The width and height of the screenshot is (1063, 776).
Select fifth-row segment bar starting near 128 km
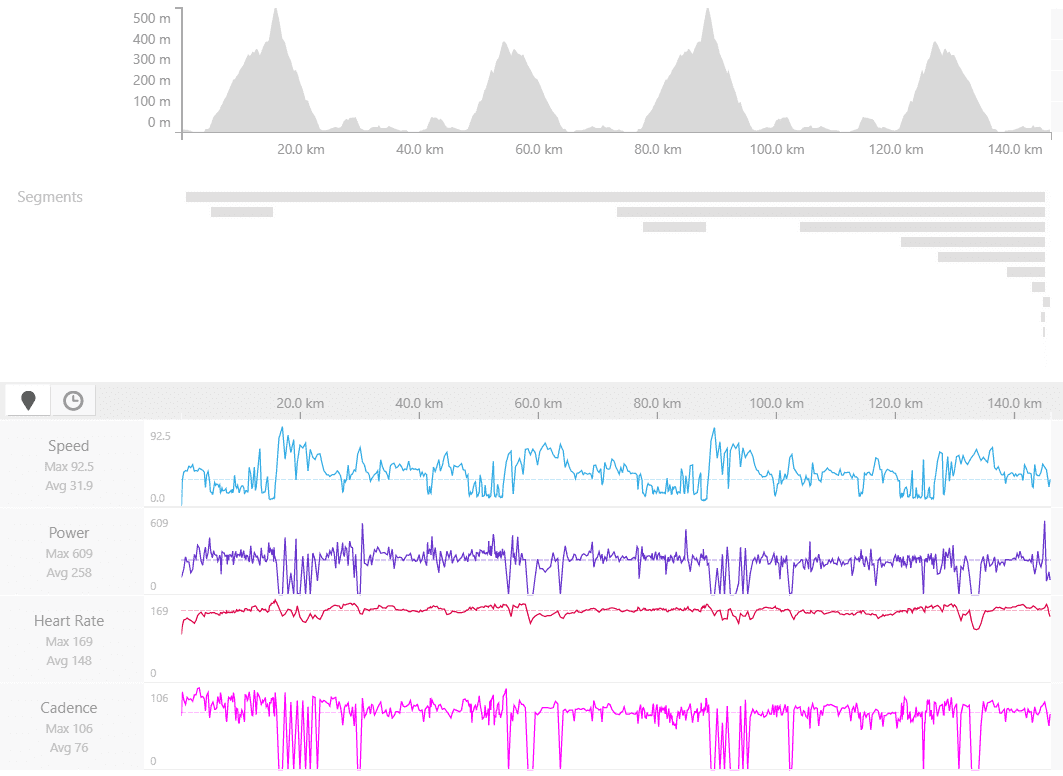point(990,257)
